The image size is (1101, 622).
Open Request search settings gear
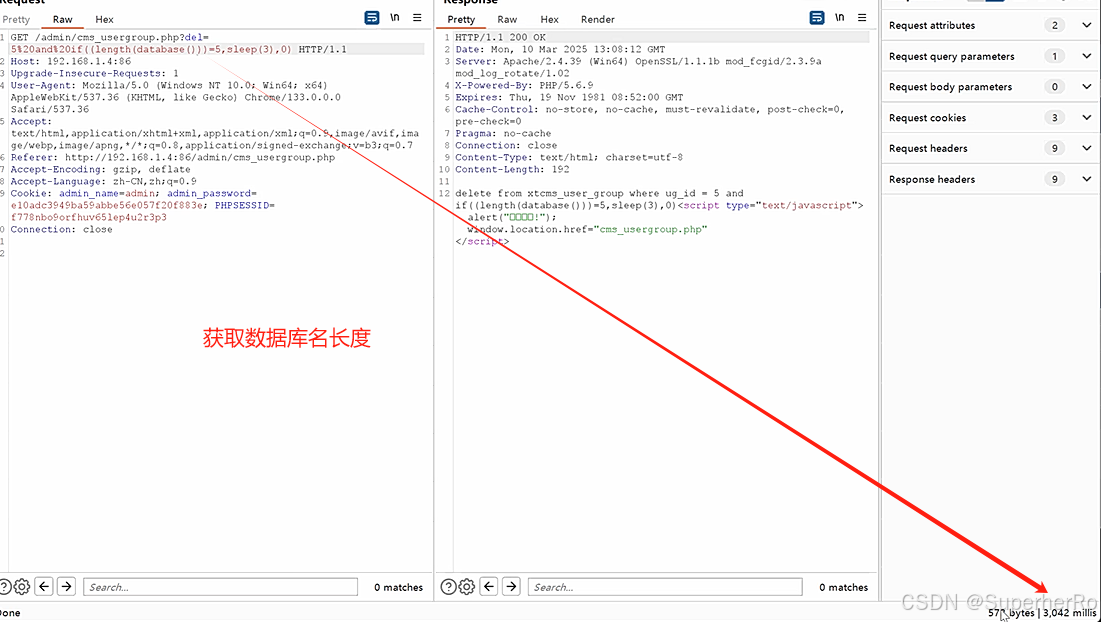[22, 586]
